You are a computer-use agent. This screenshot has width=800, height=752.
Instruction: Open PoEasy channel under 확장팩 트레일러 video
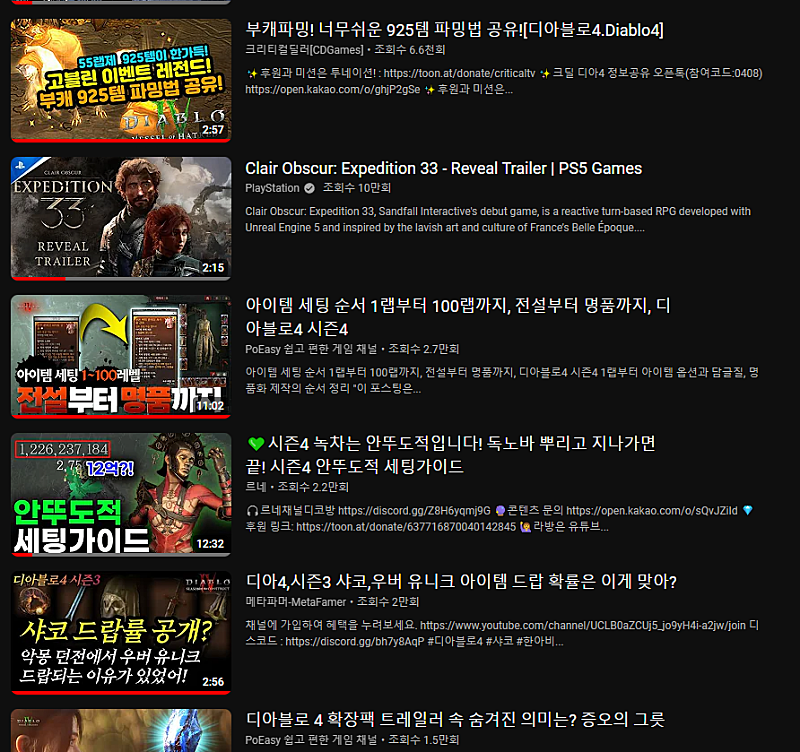coord(311,740)
